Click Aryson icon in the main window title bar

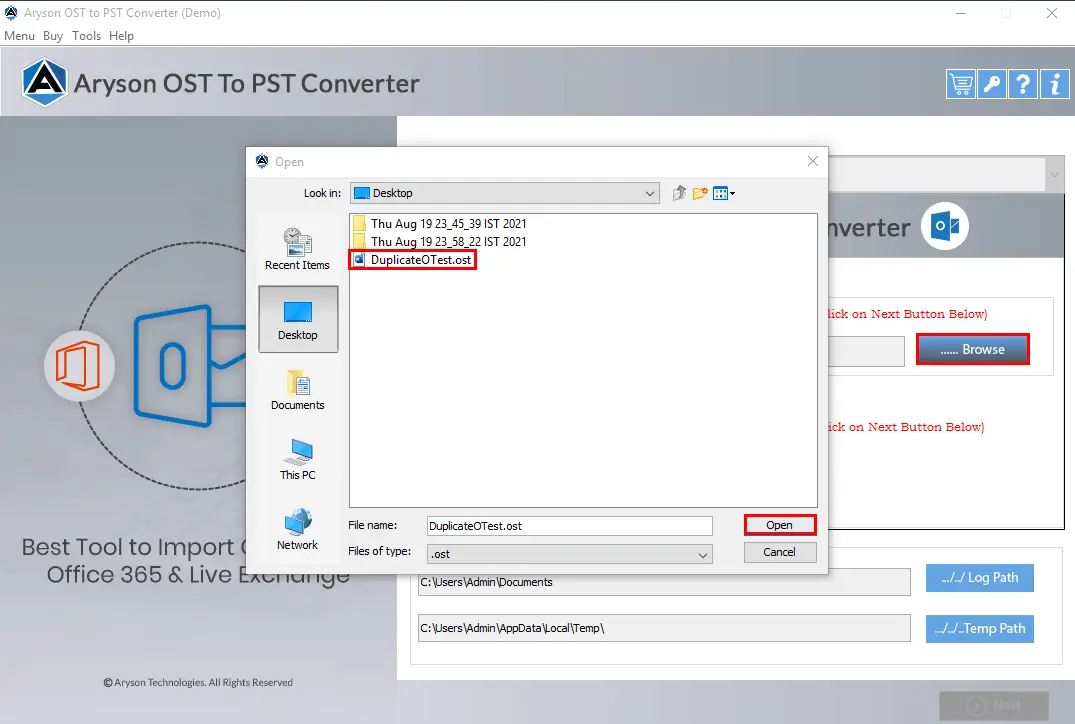coord(11,12)
